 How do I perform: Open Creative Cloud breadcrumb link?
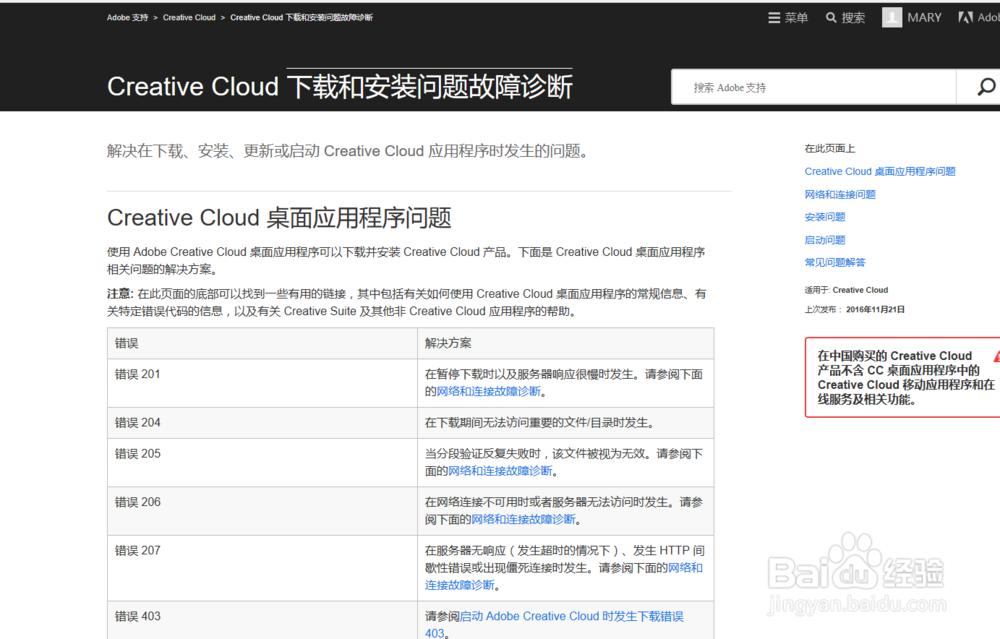[x=189, y=18]
